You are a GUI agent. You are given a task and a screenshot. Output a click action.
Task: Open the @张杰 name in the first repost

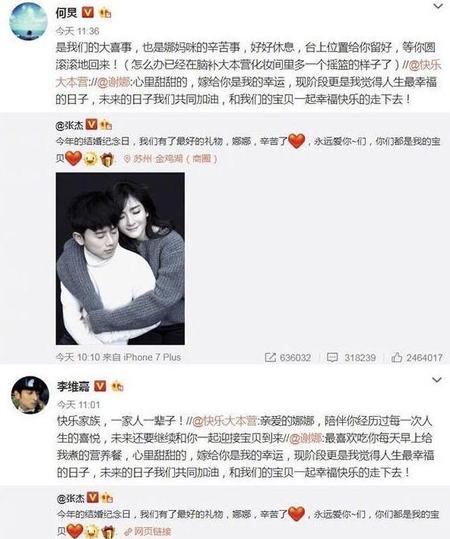point(69,125)
